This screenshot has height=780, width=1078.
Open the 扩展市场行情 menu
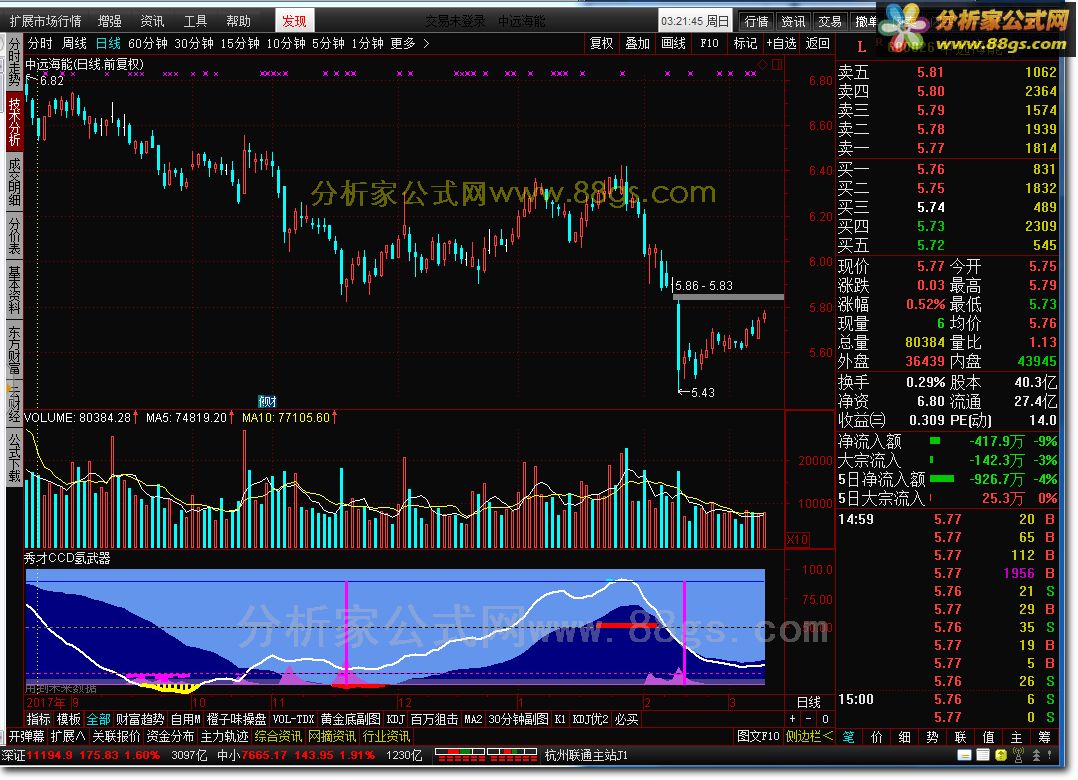point(45,21)
